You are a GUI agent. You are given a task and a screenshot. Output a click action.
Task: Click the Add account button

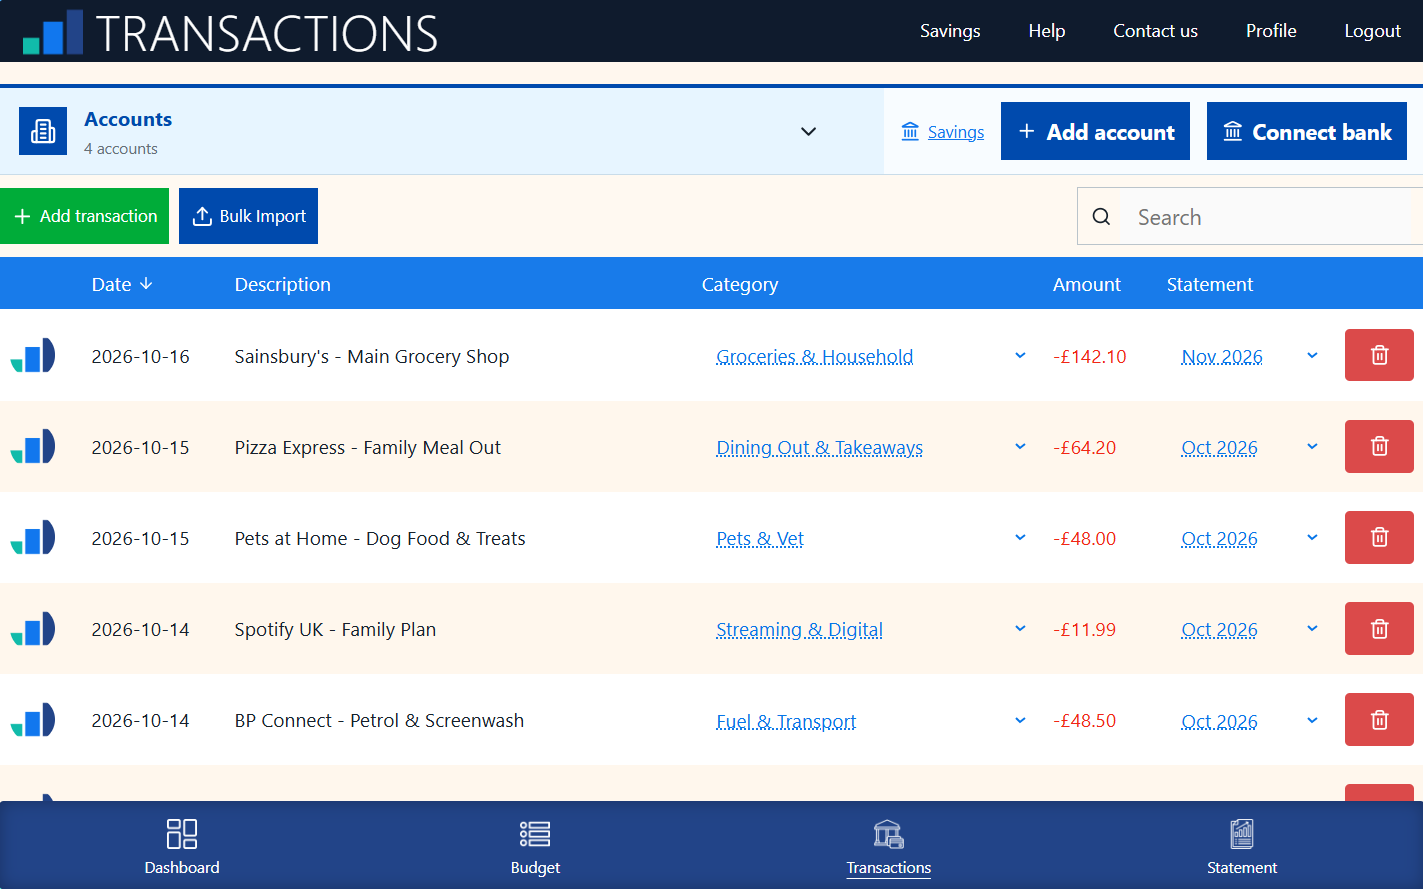(1095, 131)
